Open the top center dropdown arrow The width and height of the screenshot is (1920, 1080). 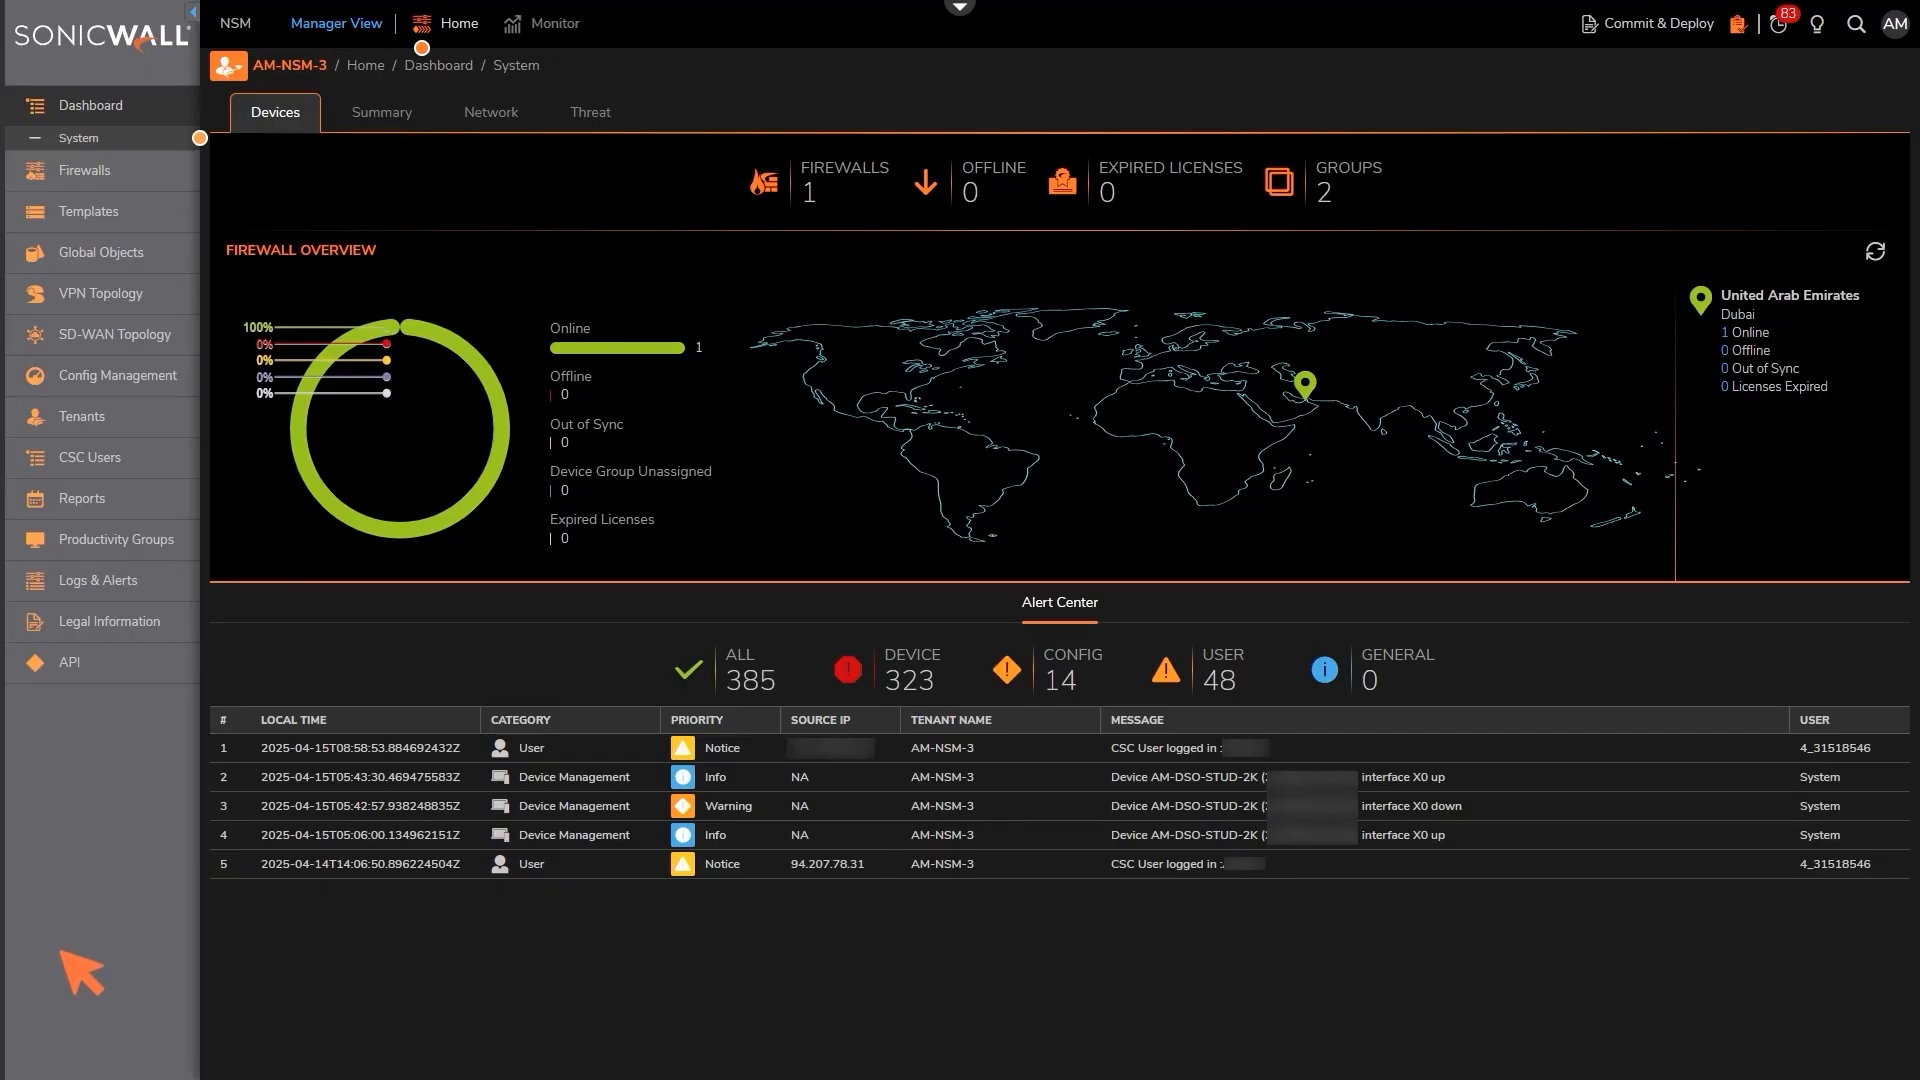959,5
